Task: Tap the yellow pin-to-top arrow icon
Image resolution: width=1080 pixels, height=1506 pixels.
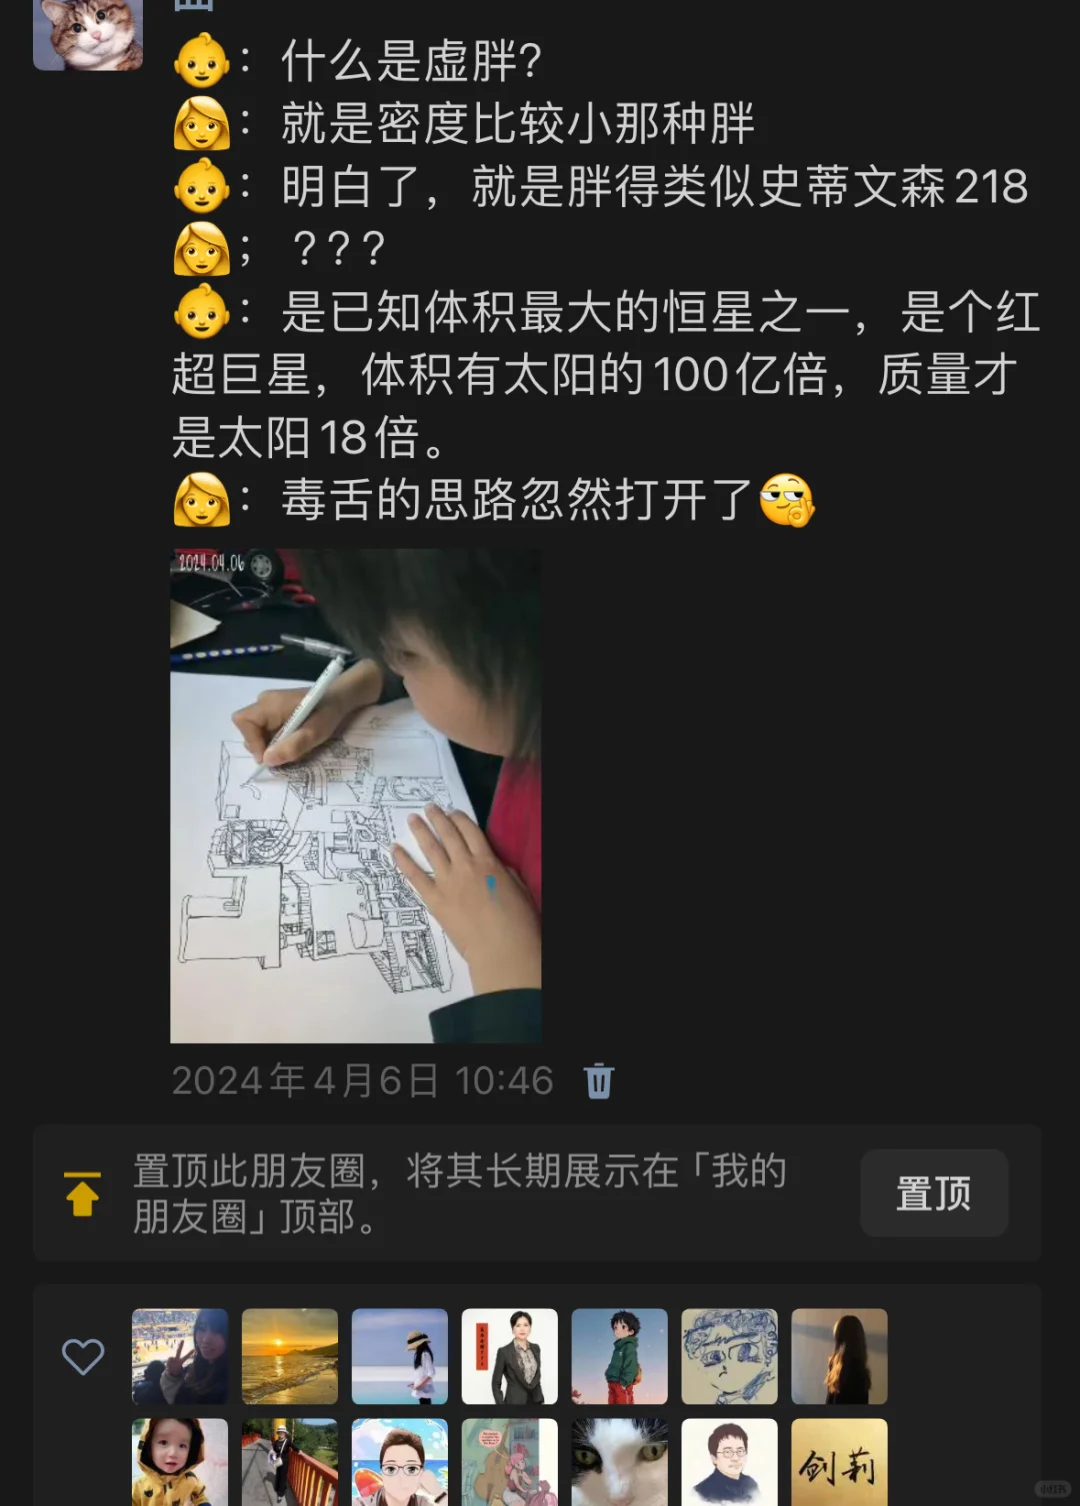Action: pyautogui.click(x=83, y=1193)
